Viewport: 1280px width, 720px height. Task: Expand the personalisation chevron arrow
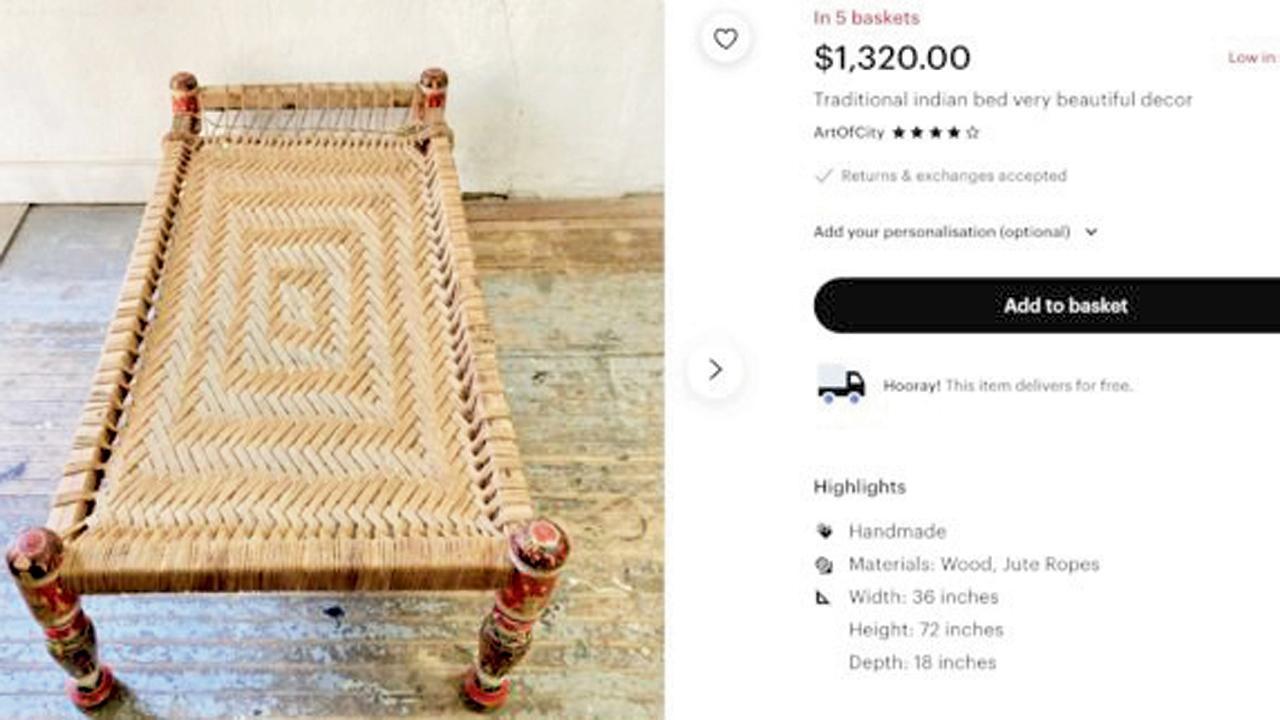pyautogui.click(x=1091, y=232)
